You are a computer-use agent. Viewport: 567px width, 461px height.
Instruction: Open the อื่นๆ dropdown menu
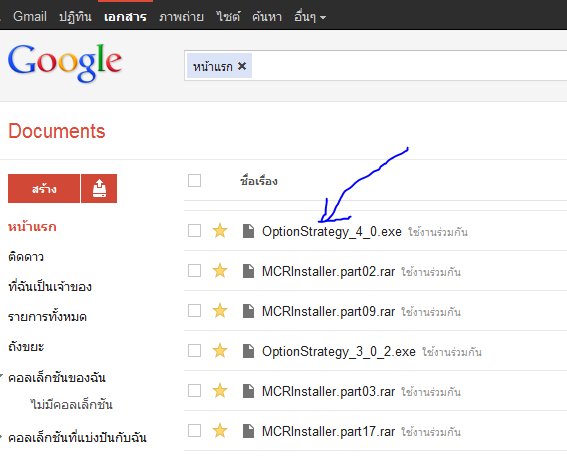click(310, 17)
